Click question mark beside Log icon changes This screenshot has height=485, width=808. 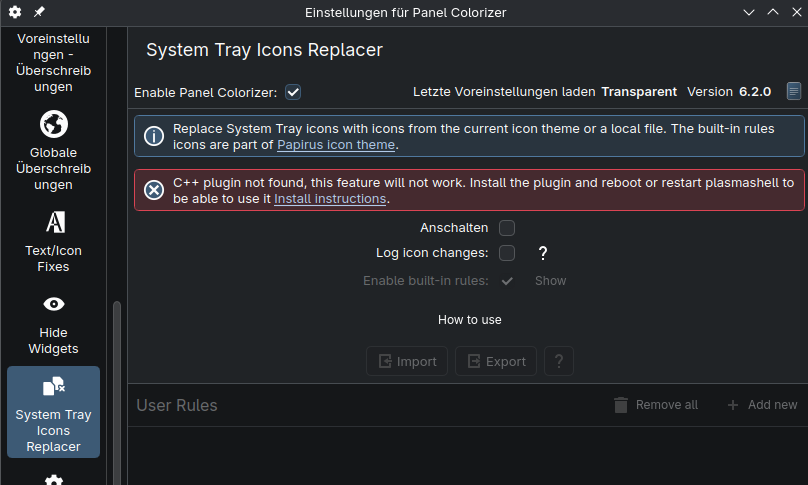point(543,253)
